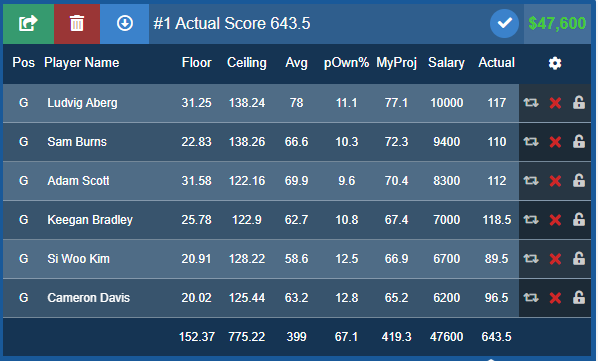
Task: Click the blue download arrow icon
Action: pyautogui.click(x=125, y=24)
